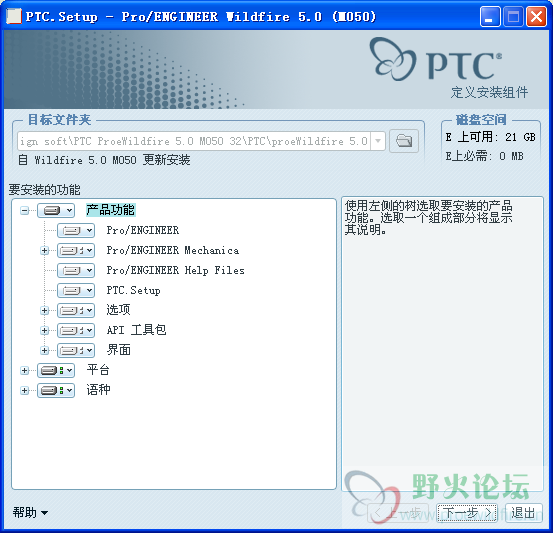Select the 语种 tree label
Viewport: 553px width, 533px height.
(x=98, y=390)
